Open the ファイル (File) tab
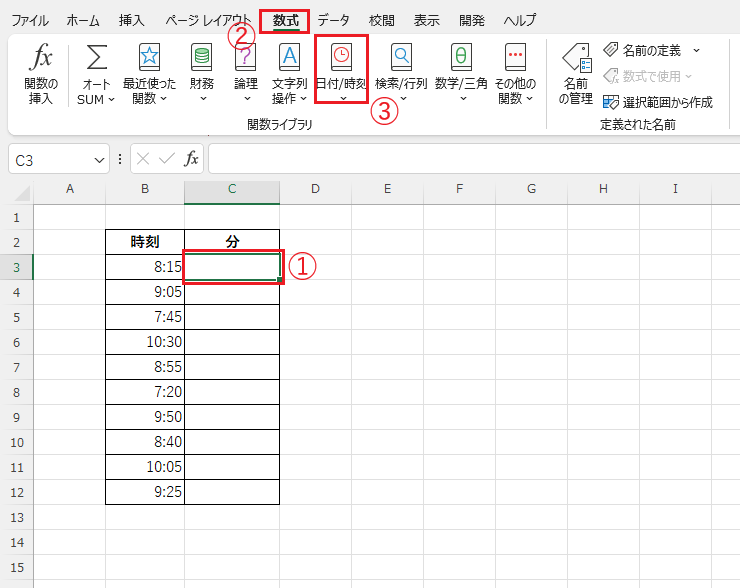 click(x=30, y=20)
